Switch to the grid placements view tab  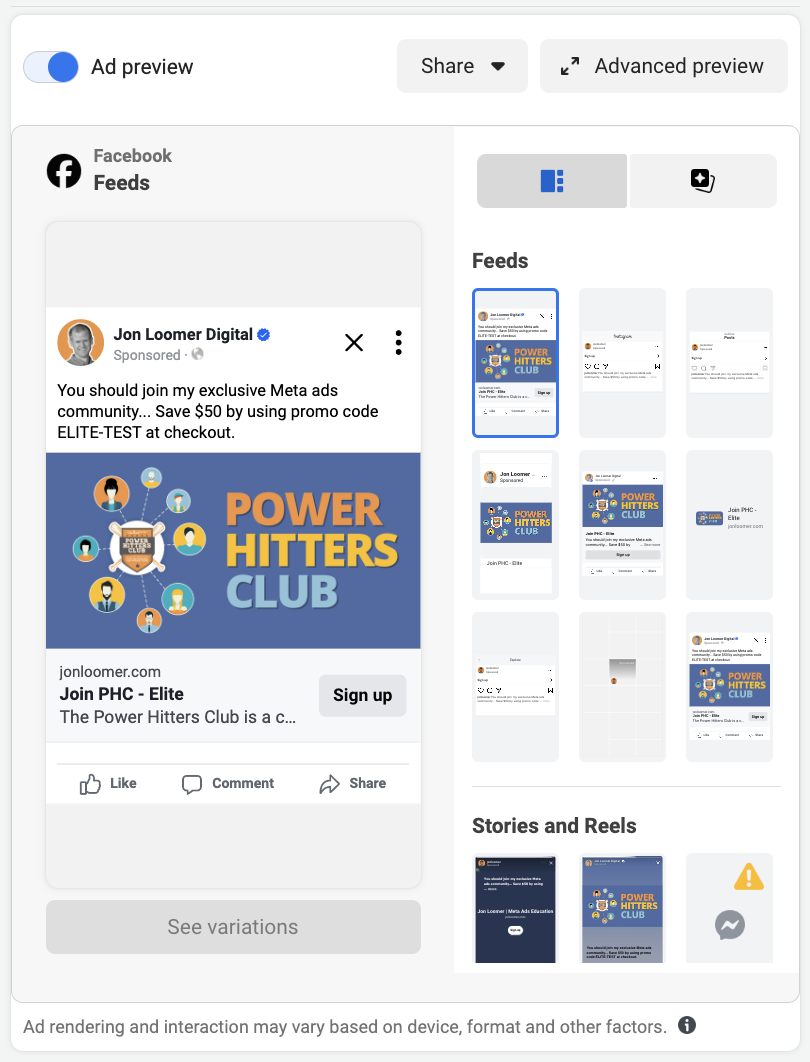point(552,181)
